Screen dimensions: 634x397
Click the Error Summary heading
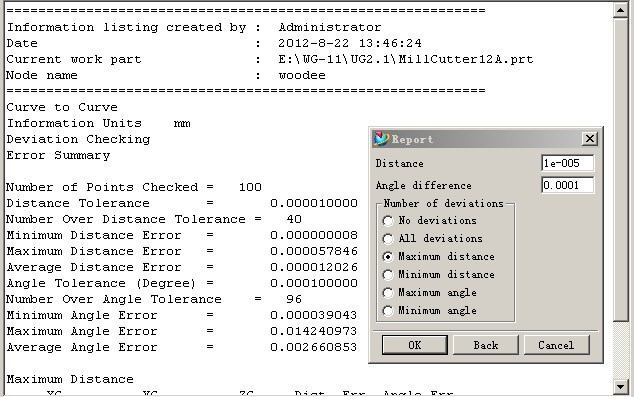[x=58, y=155]
